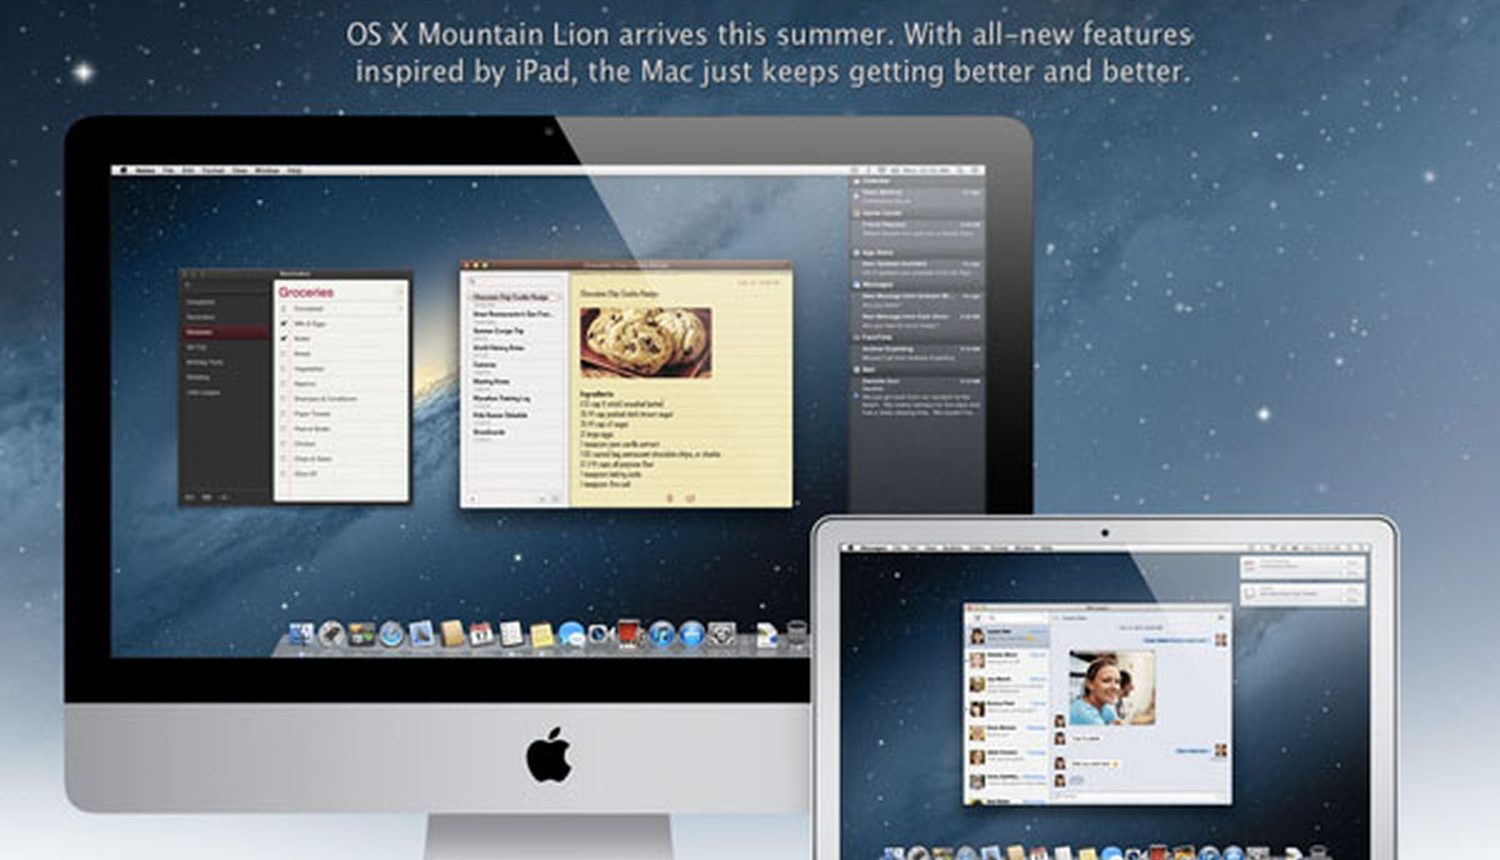The width and height of the screenshot is (1500, 860).
Task: Open Photo Booth icon in iMac dock
Action: point(629,633)
